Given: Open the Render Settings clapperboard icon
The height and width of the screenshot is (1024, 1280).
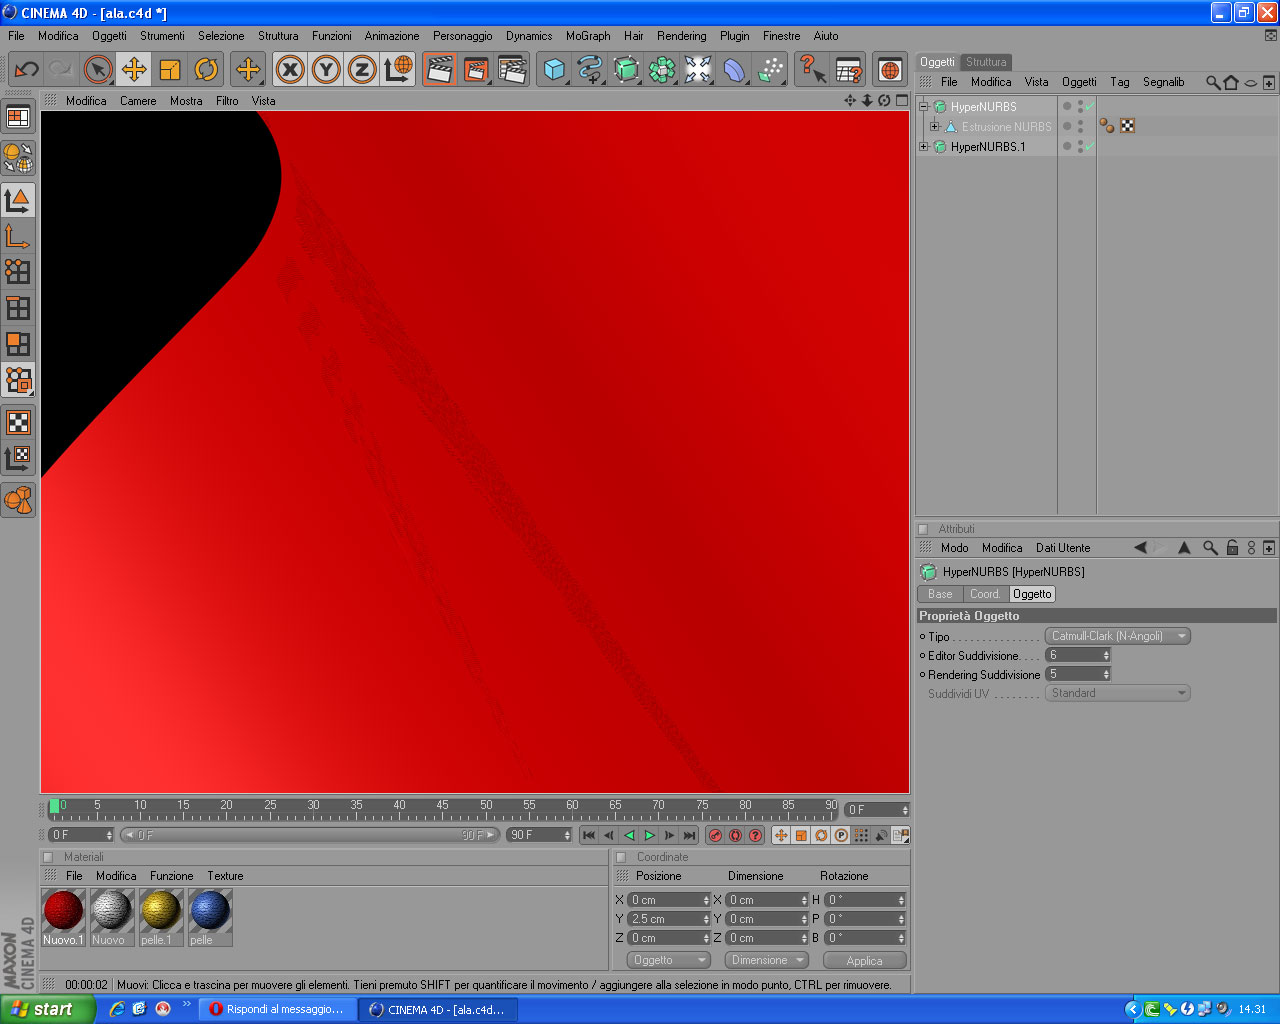Looking at the screenshot, I should click(x=511, y=69).
